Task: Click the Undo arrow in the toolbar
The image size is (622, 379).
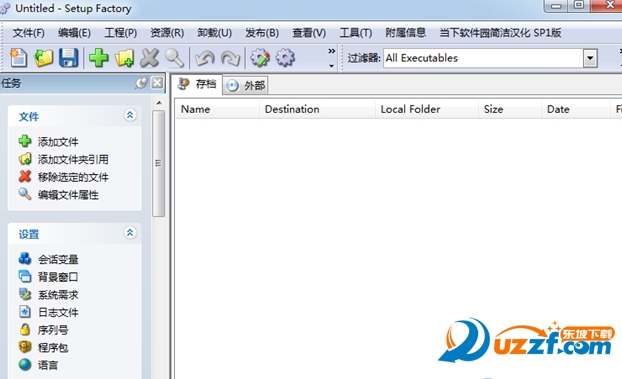Action: [205, 58]
